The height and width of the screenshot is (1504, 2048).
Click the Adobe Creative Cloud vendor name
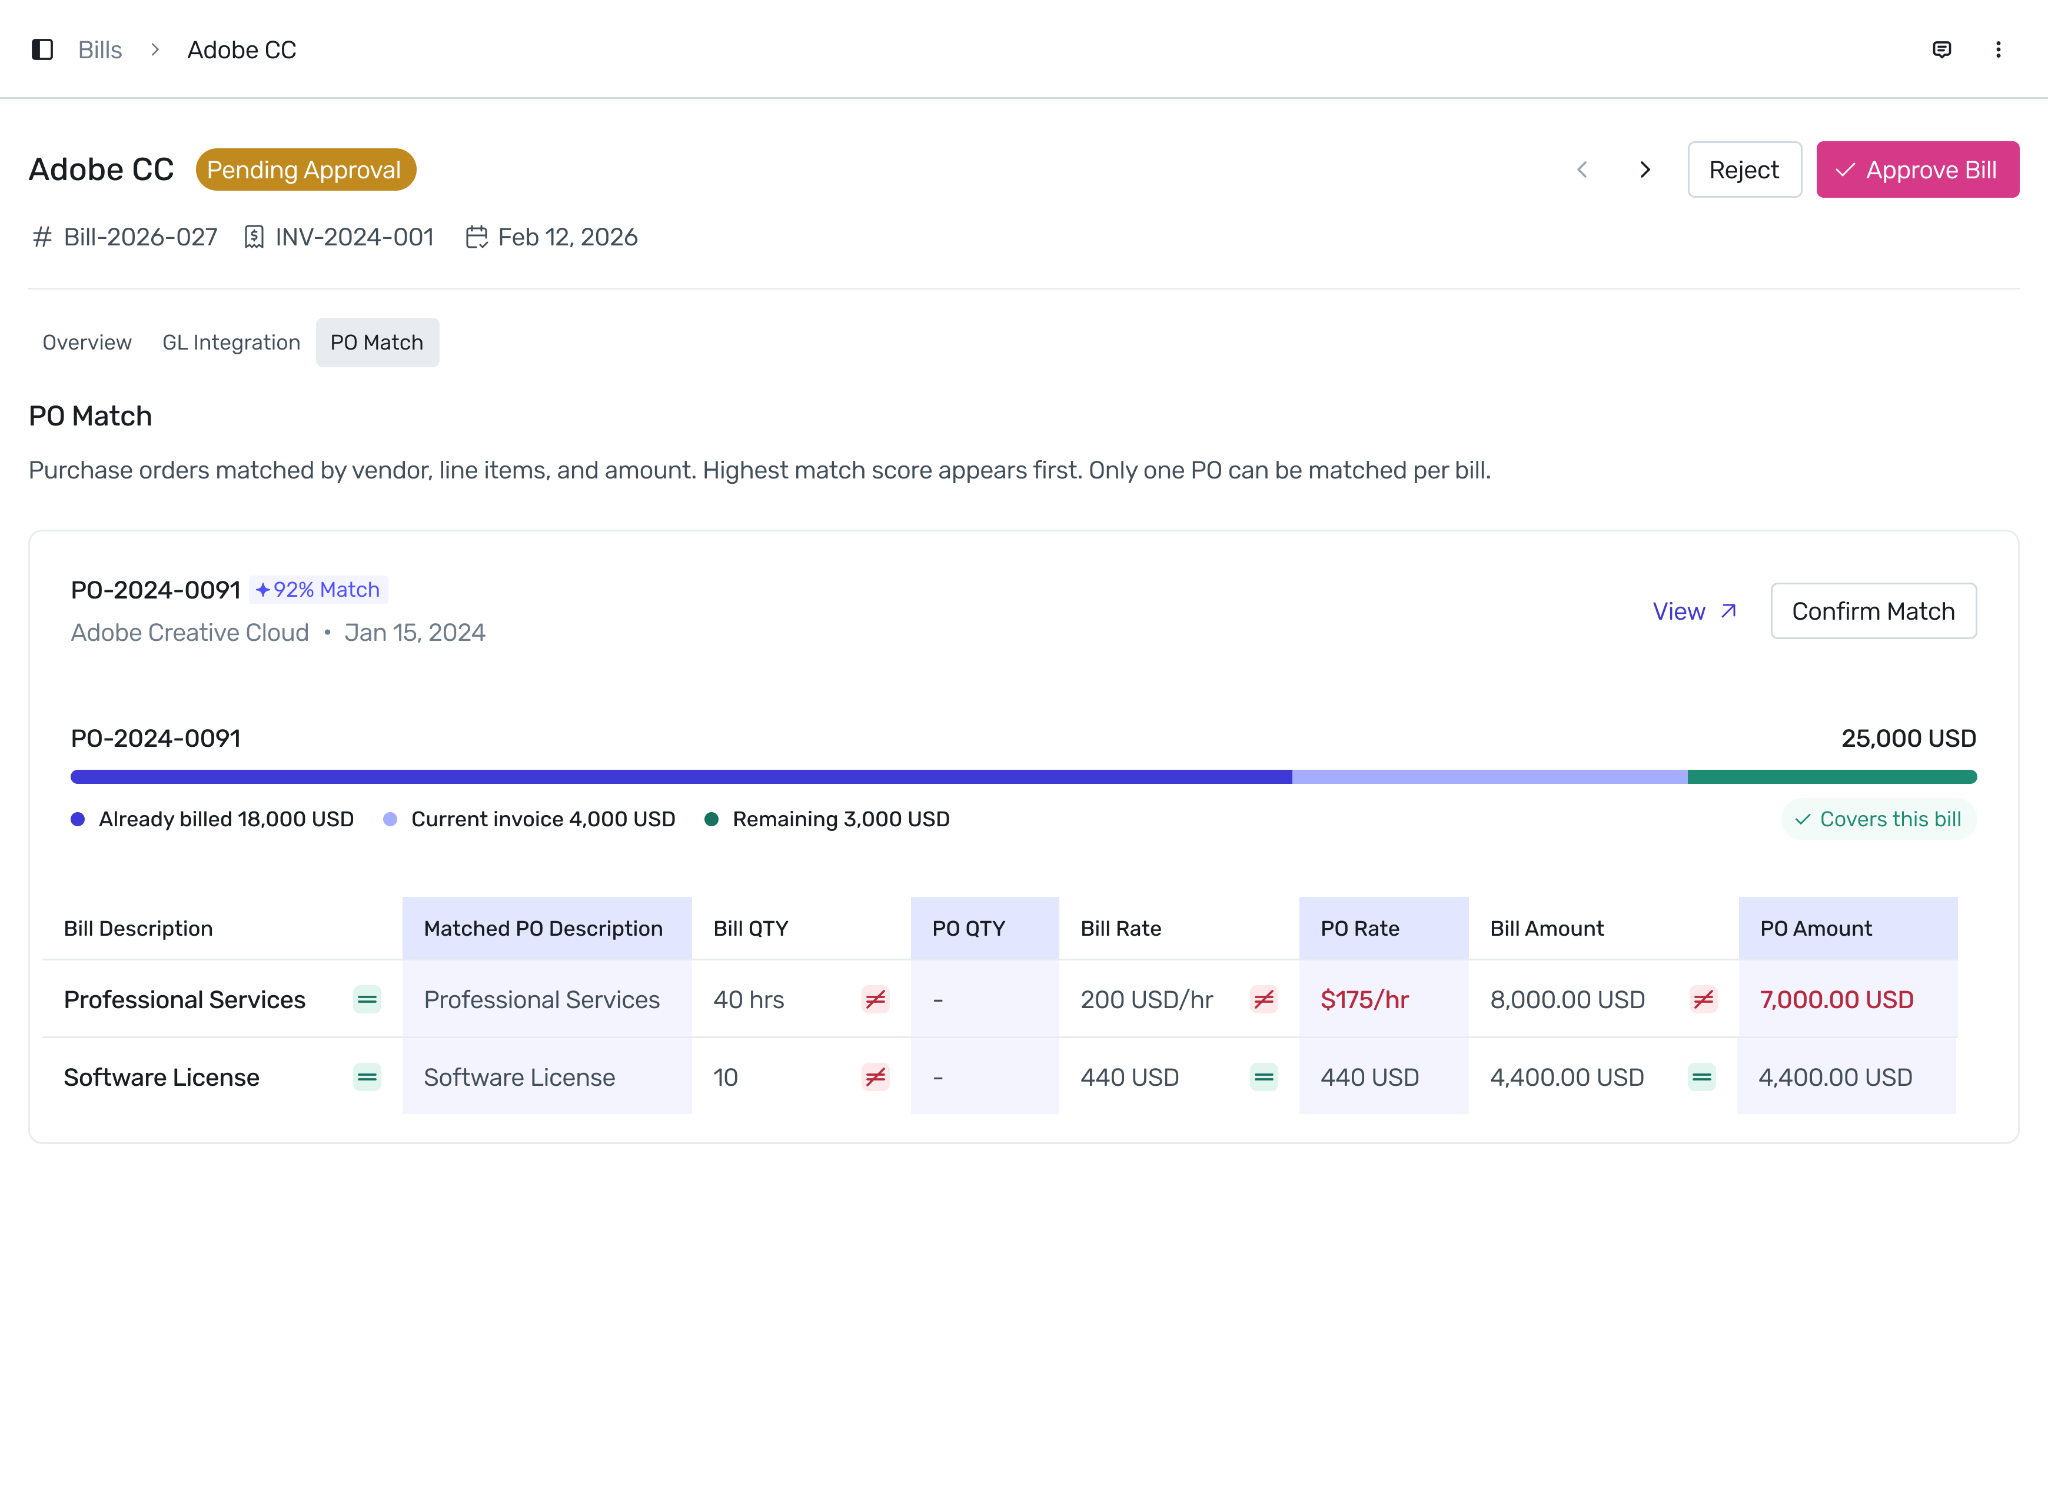[190, 633]
